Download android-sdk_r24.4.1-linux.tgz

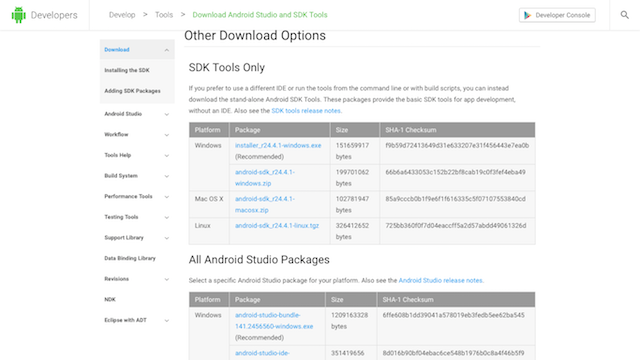(x=277, y=225)
